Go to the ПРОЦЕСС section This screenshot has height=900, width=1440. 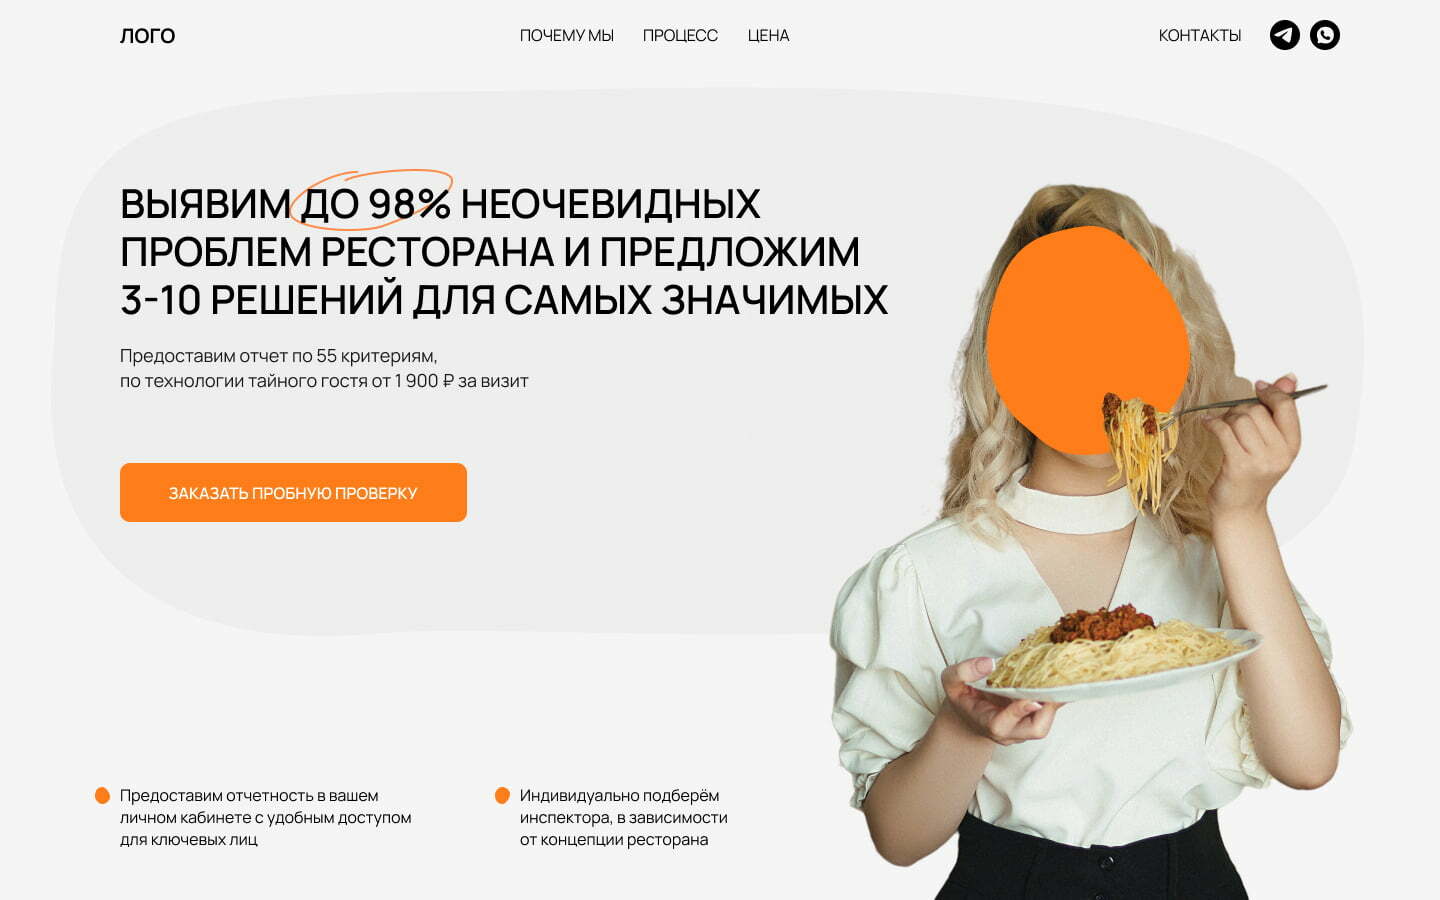pyautogui.click(x=680, y=36)
